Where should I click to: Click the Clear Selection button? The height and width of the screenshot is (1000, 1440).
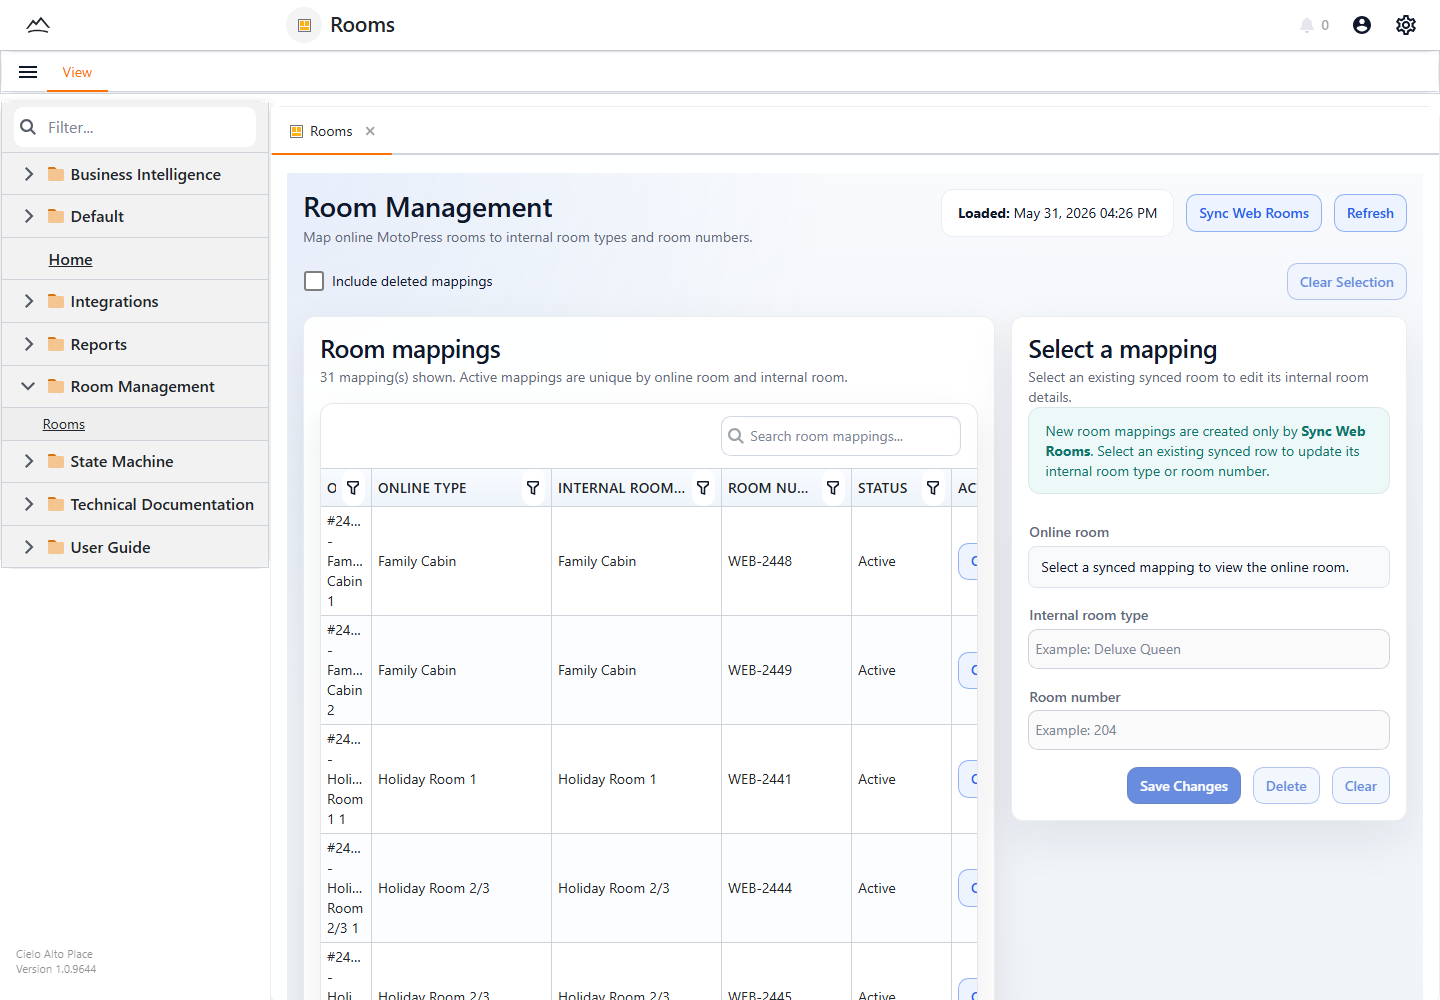(x=1346, y=282)
